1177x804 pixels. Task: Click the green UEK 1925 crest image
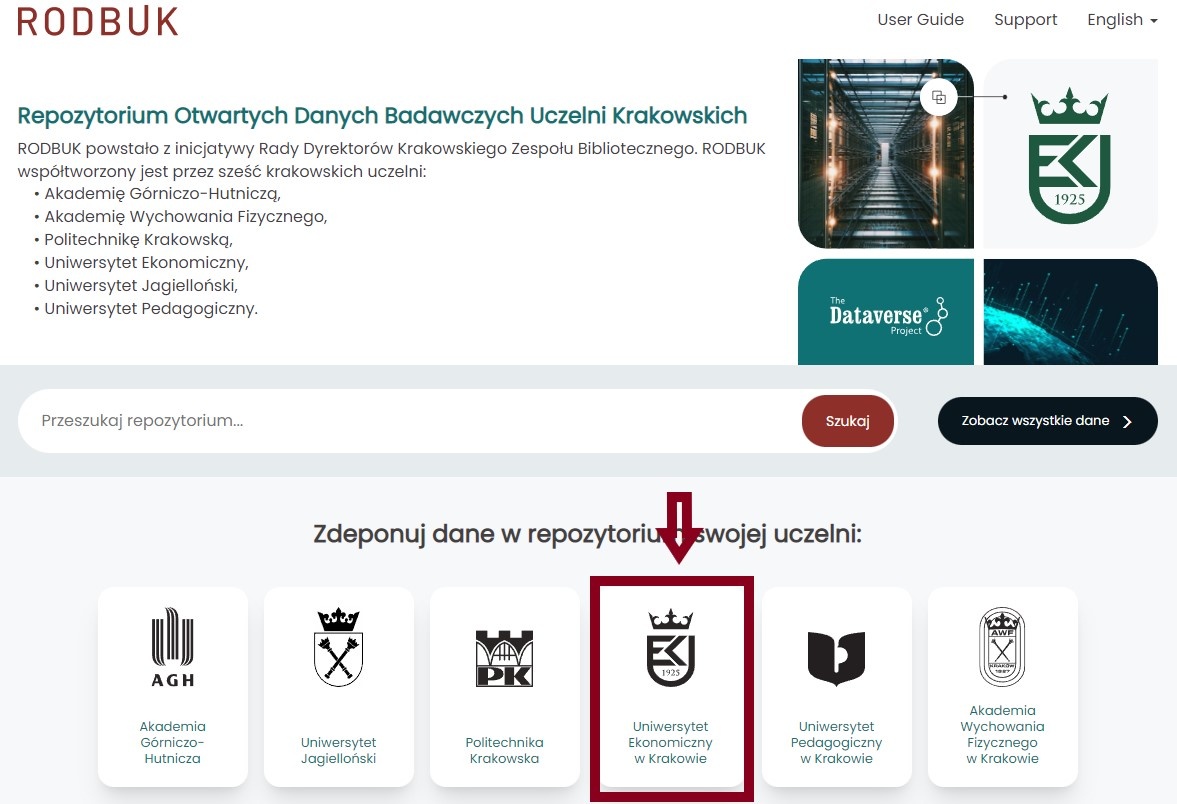point(1070,155)
